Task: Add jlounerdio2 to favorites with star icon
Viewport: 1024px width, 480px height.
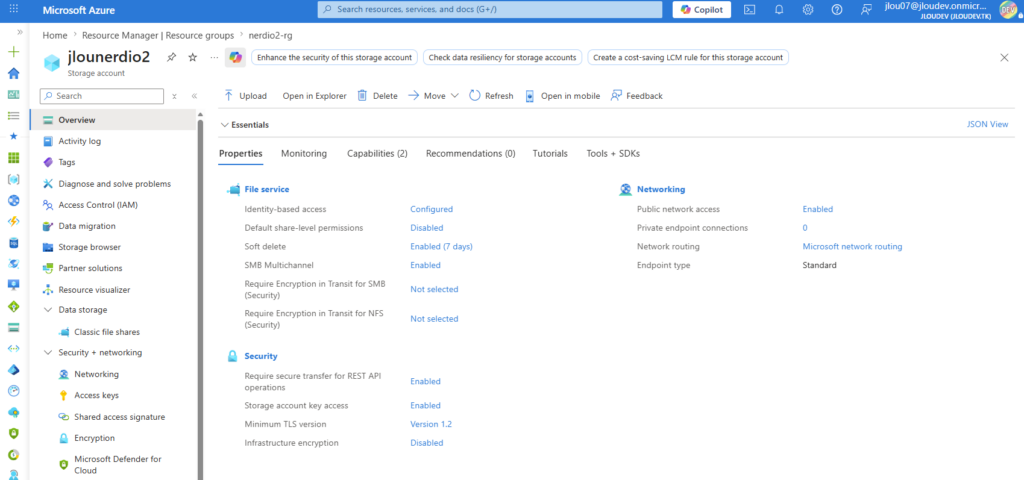Action: [x=193, y=57]
